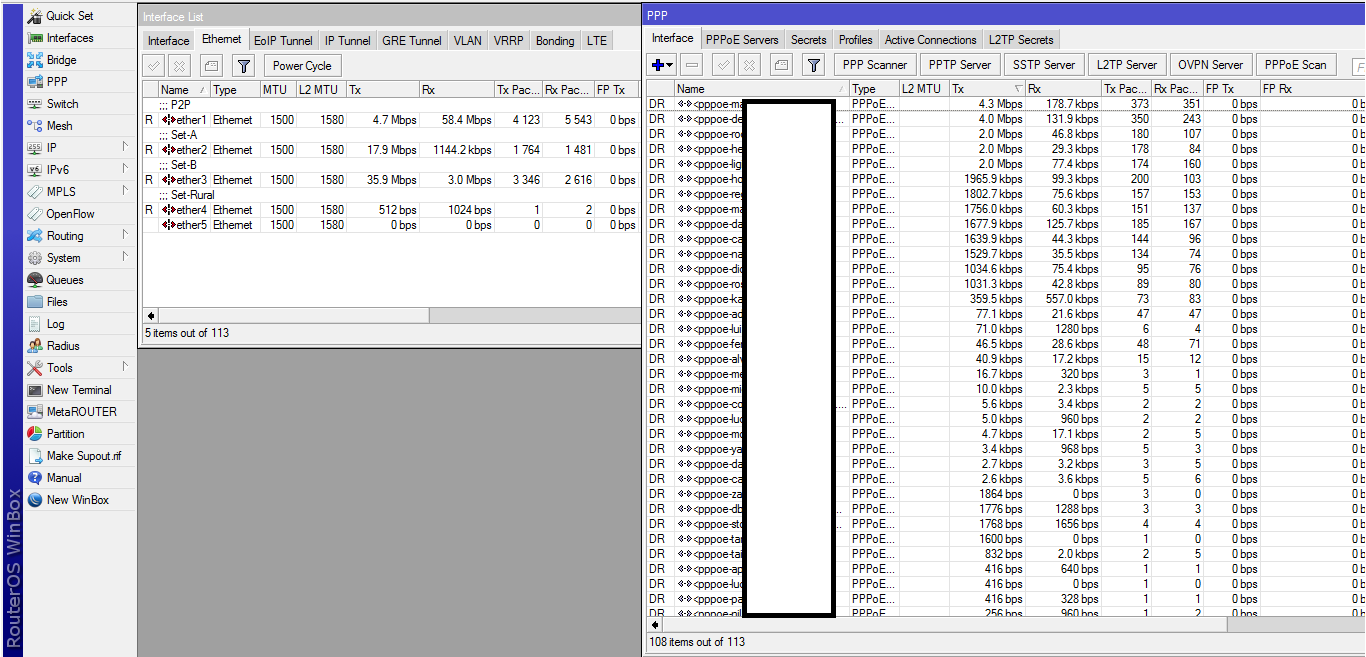1366x657 pixels.
Task: Select the ether4 interface row
Action: coord(390,210)
